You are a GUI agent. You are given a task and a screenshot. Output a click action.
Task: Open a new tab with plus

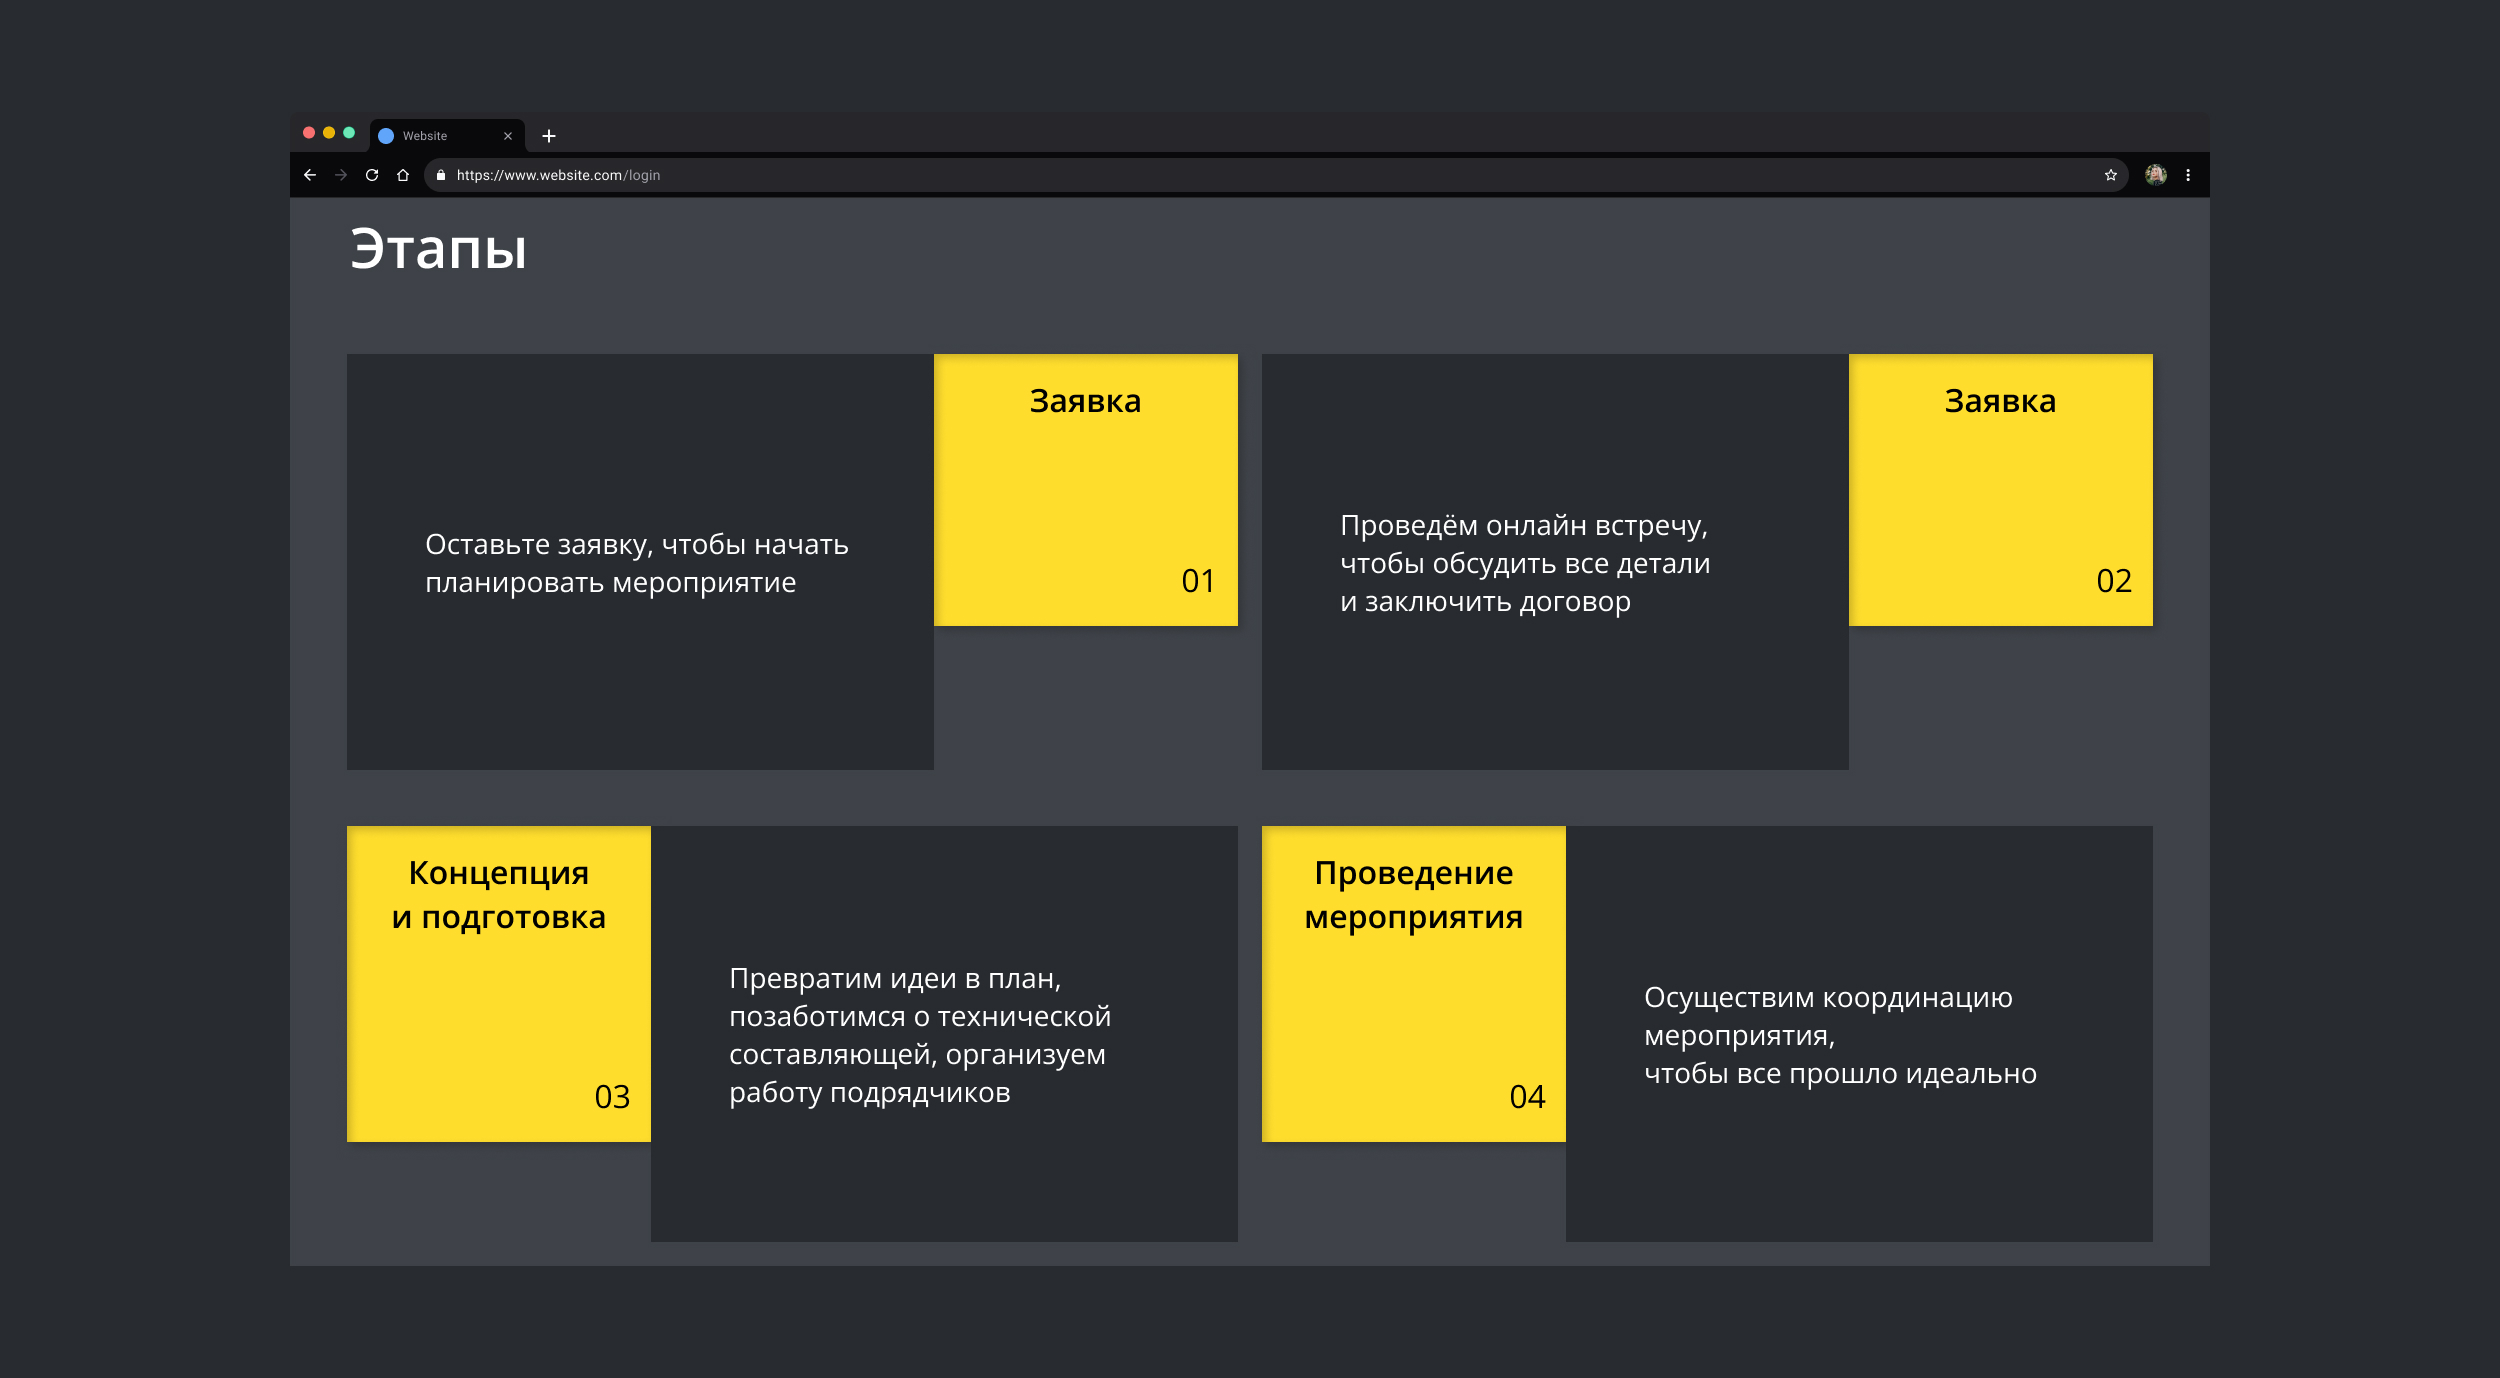(549, 136)
